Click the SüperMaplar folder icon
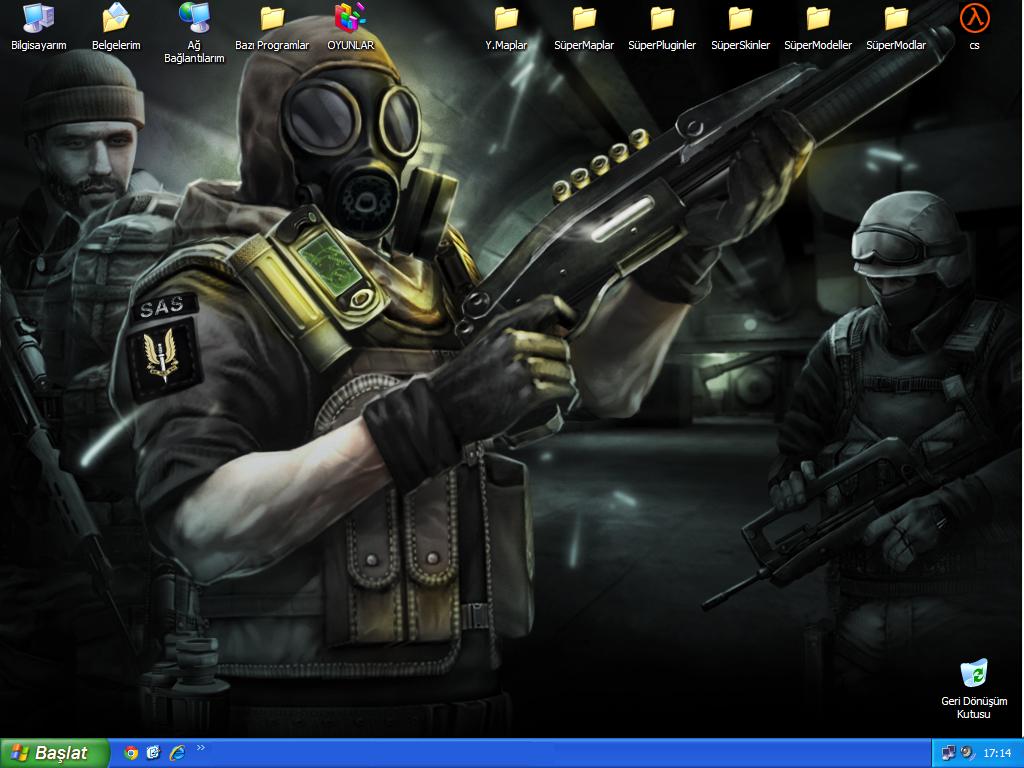 (584, 18)
